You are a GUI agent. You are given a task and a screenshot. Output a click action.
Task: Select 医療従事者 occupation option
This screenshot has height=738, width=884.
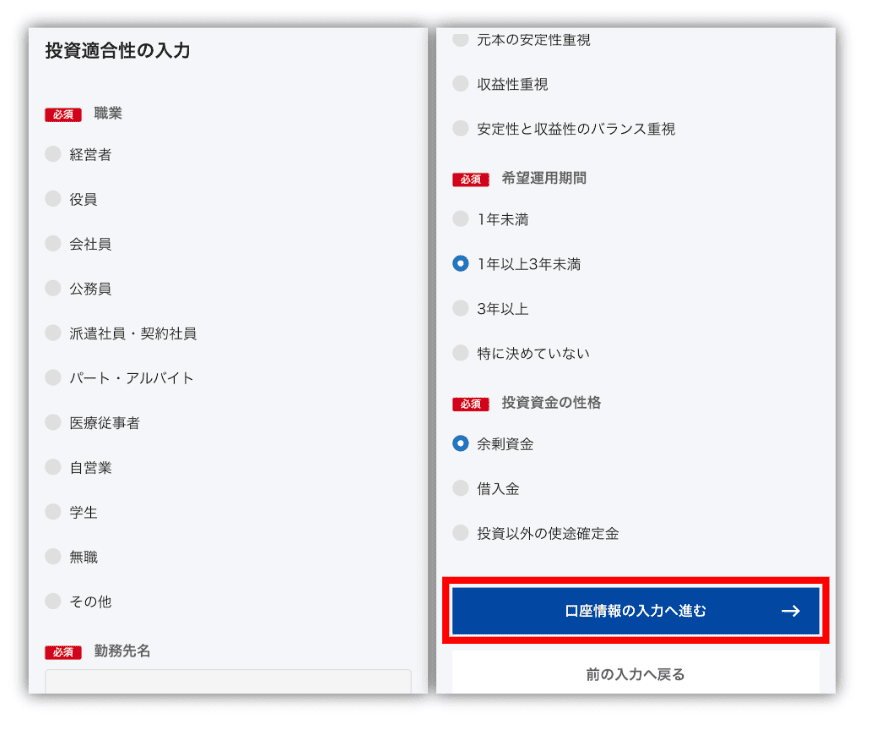(x=53, y=423)
